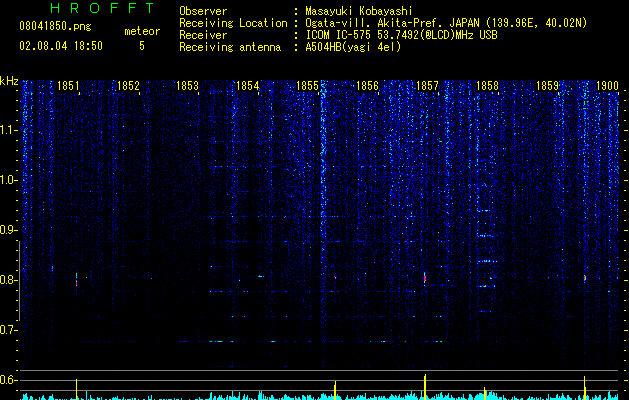Click the meteor echo near 1851
This screenshot has width=629, height=400.
pos(76,280)
